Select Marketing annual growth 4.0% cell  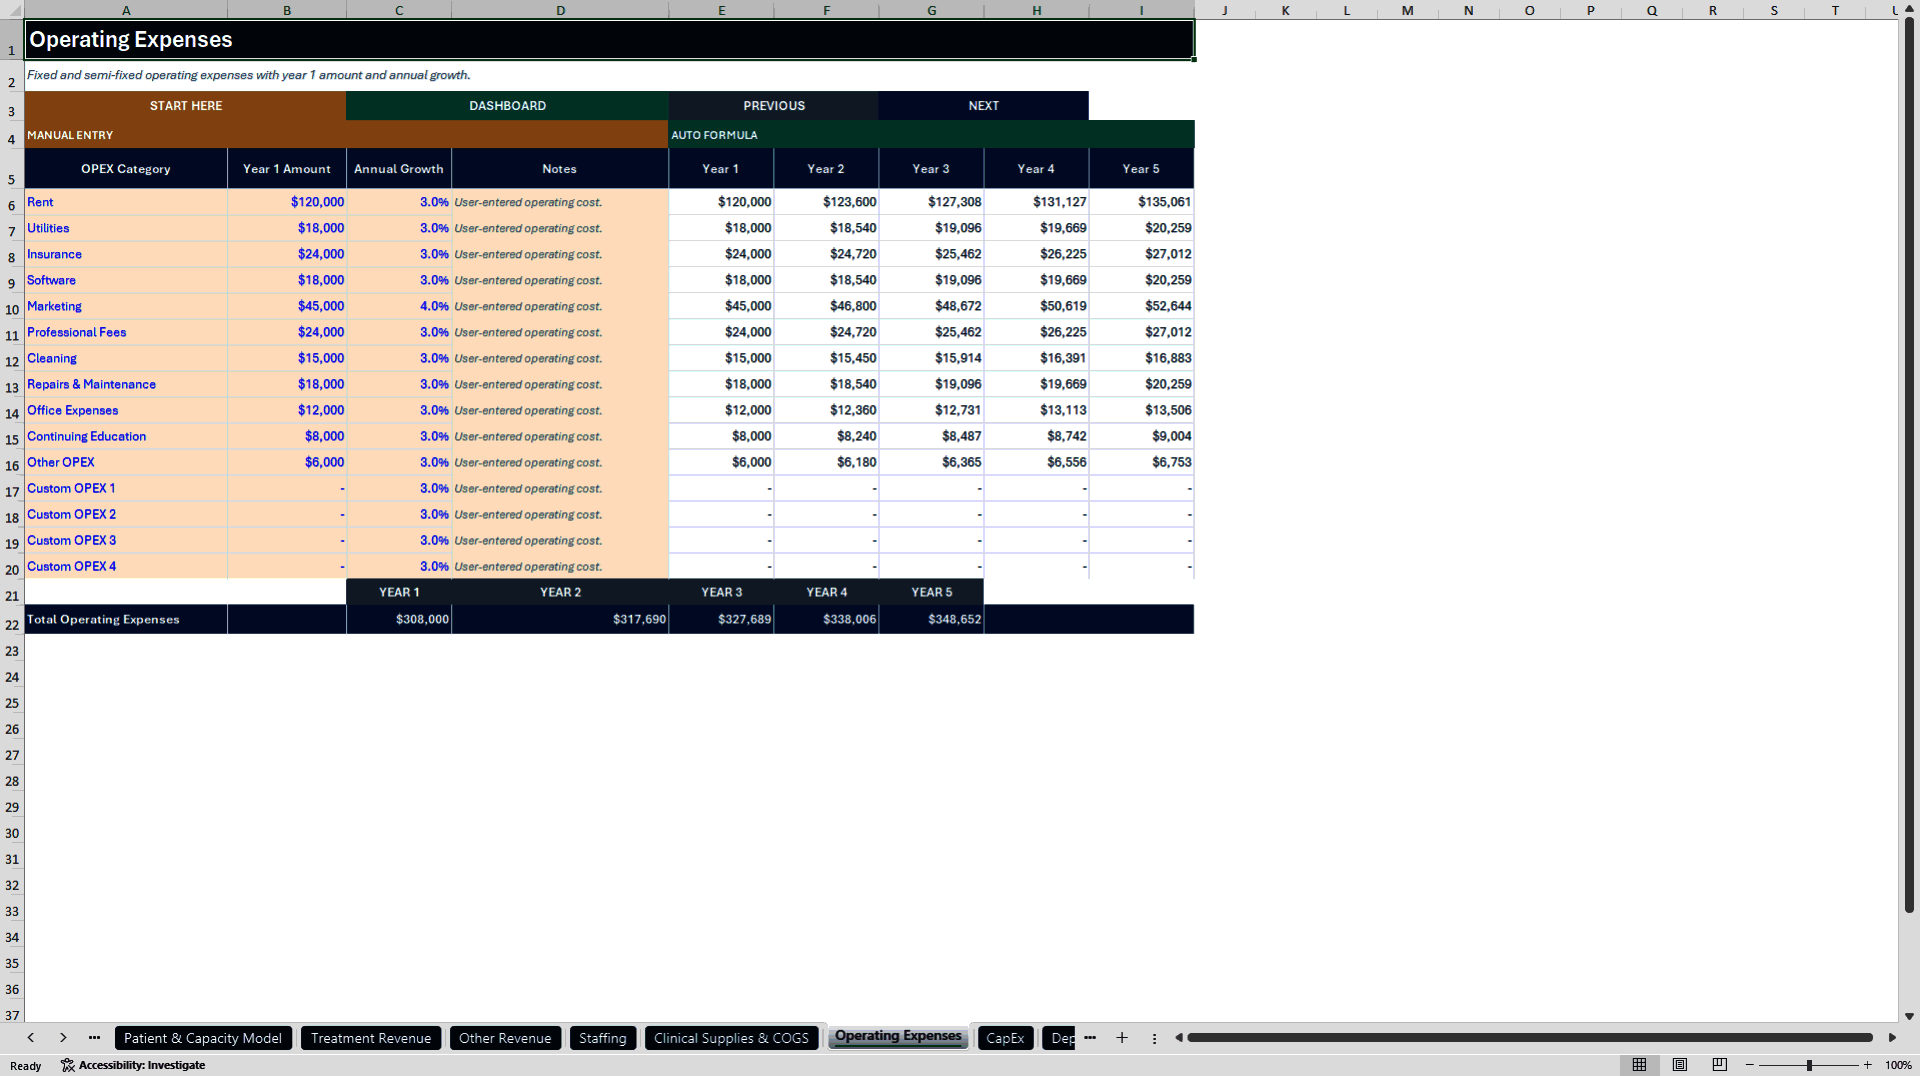tap(399, 306)
